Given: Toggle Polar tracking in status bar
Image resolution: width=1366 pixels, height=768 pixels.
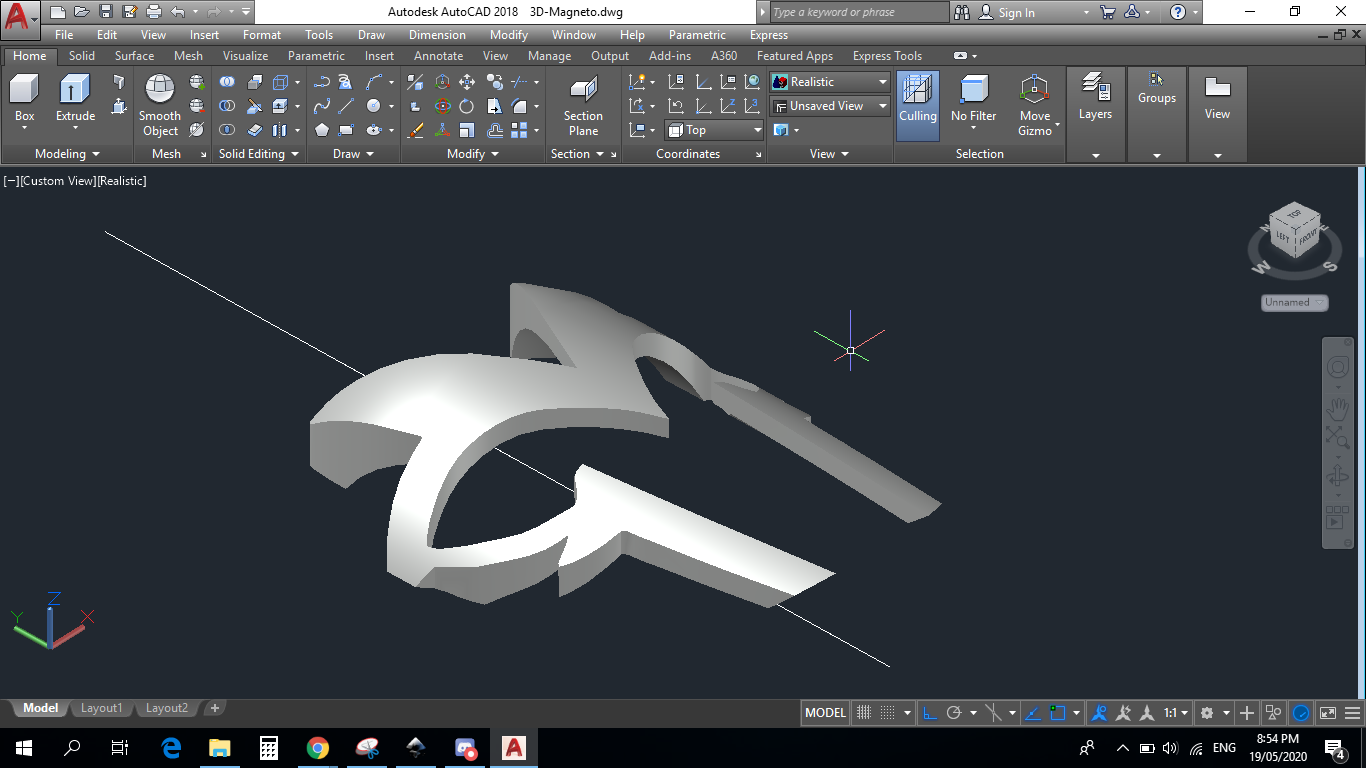Looking at the screenshot, I should tap(954, 713).
